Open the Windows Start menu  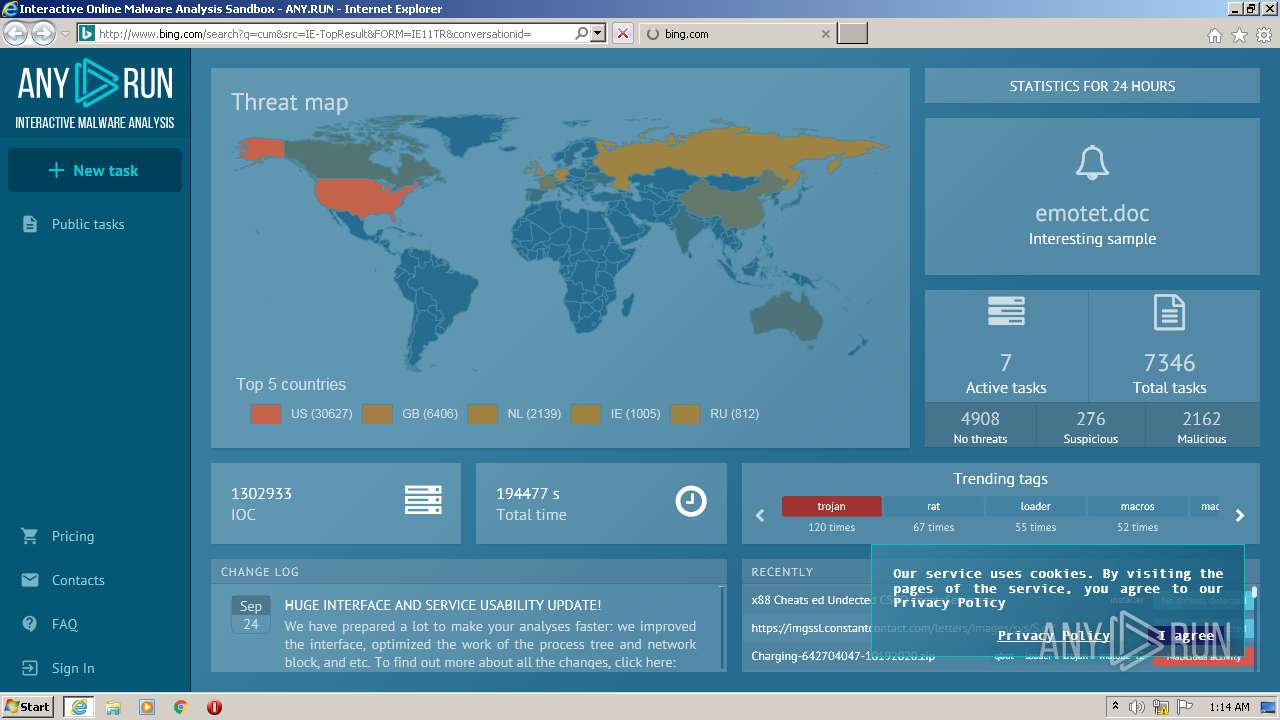pyautogui.click(x=28, y=707)
